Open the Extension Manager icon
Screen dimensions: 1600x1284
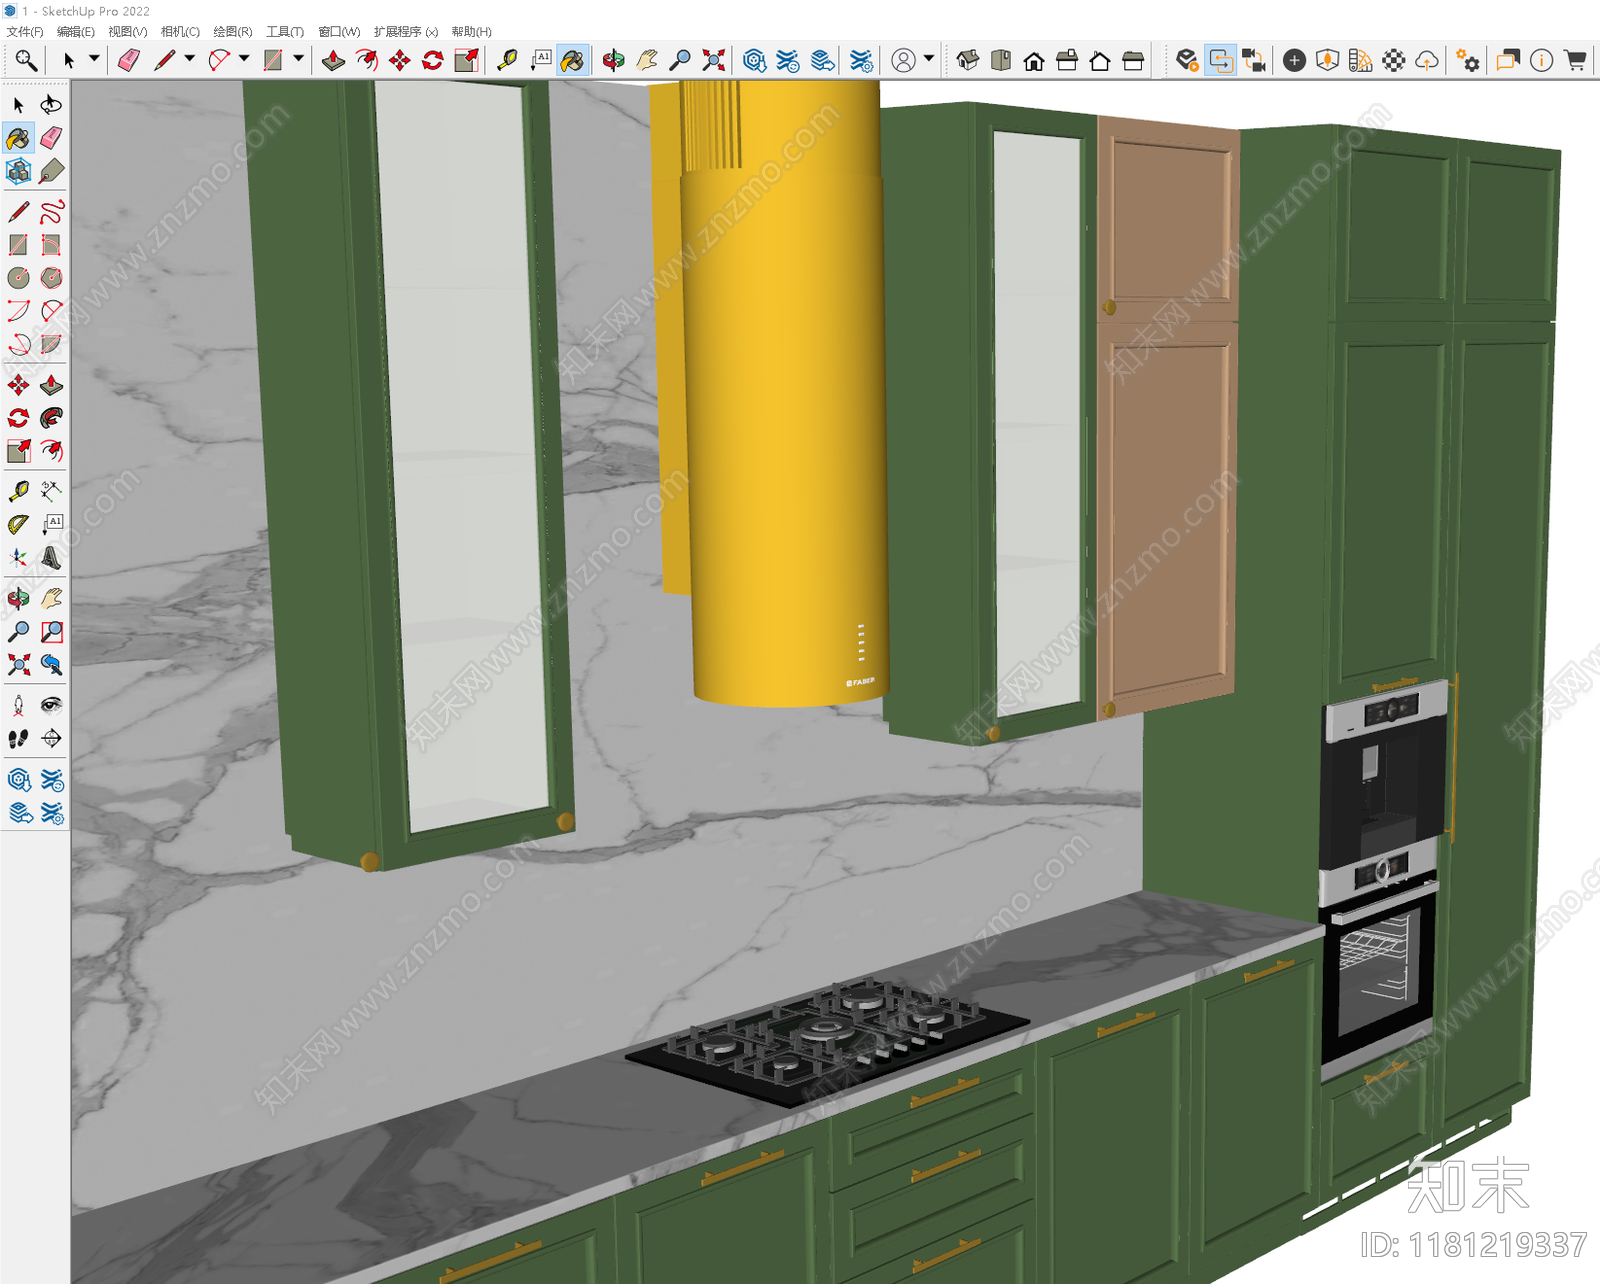pyautogui.click(x=861, y=61)
